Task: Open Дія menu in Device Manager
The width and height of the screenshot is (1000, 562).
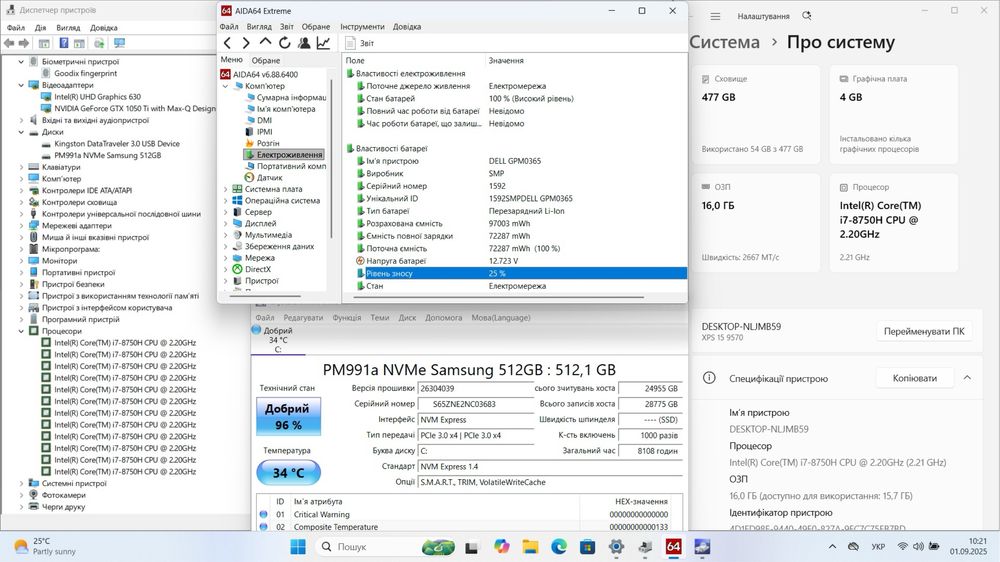Action: [40, 28]
